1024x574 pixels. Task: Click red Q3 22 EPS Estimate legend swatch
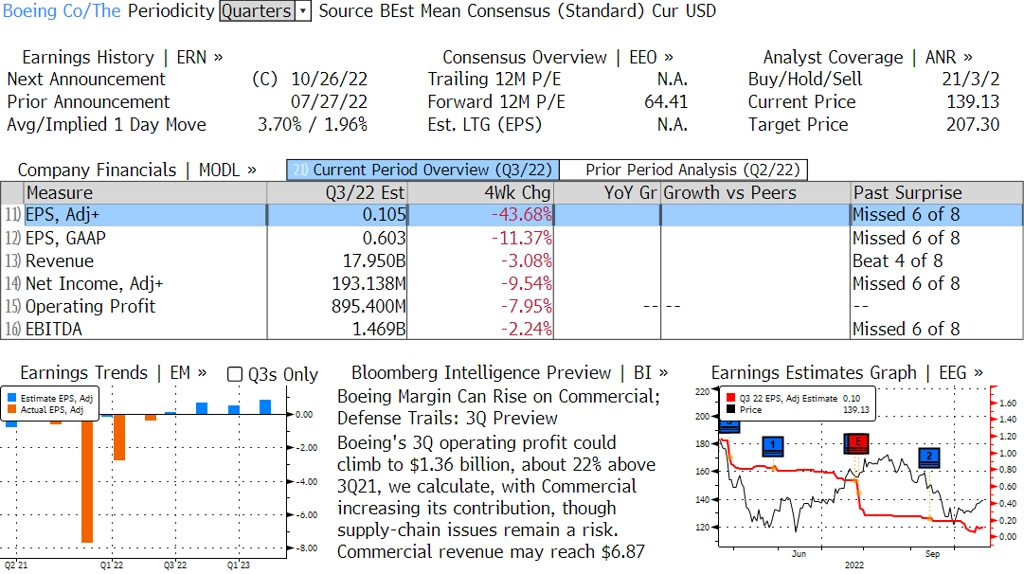pos(730,398)
